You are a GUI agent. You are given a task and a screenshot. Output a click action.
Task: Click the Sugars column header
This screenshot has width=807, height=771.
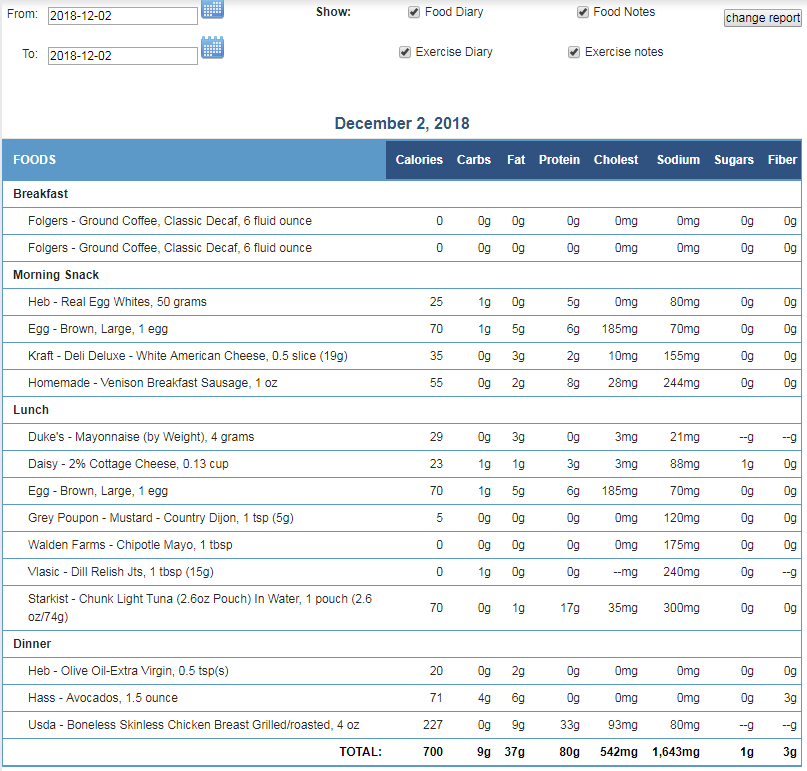pyautogui.click(x=733, y=160)
